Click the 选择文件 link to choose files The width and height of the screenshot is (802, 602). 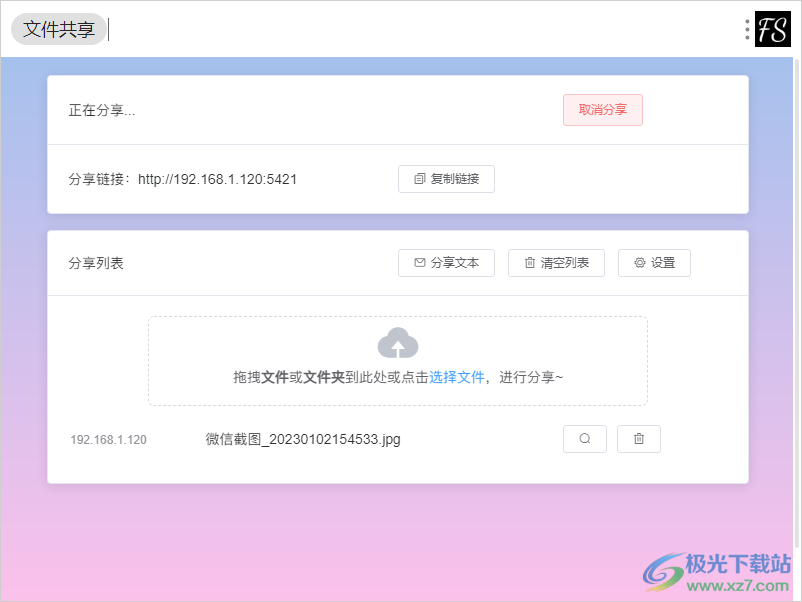[456, 377]
